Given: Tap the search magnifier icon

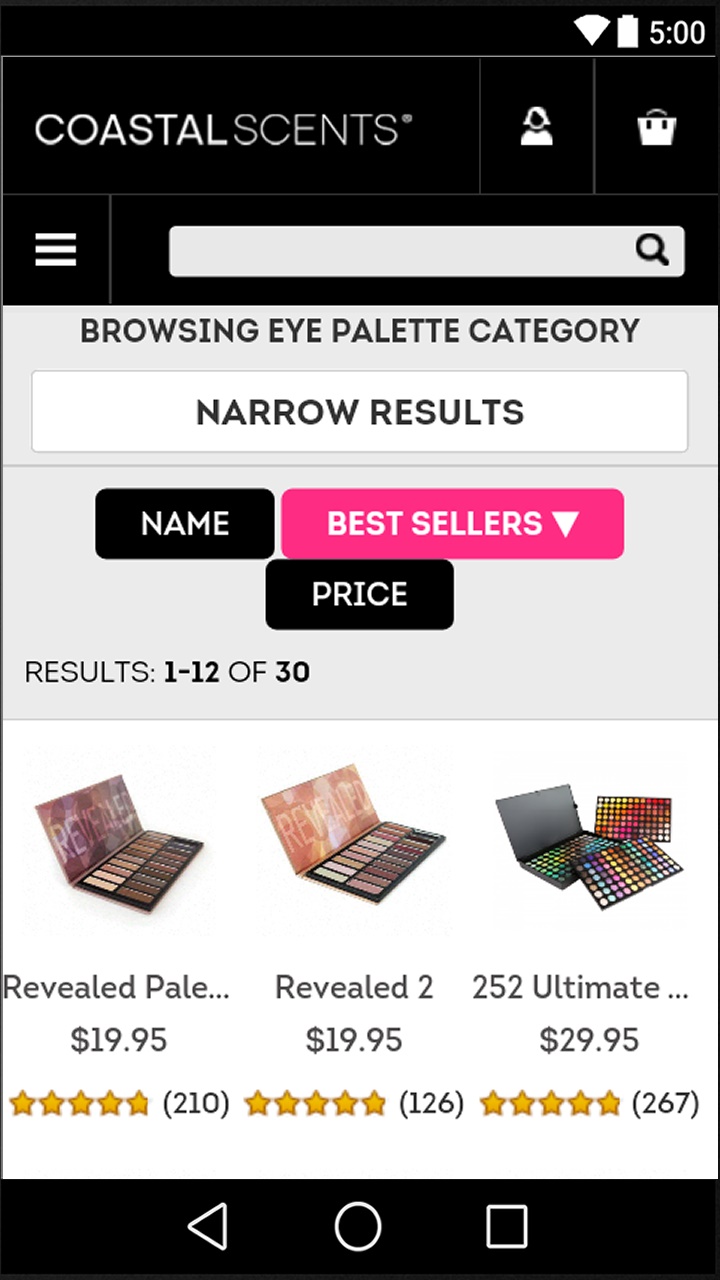Looking at the screenshot, I should (x=653, y=250).
